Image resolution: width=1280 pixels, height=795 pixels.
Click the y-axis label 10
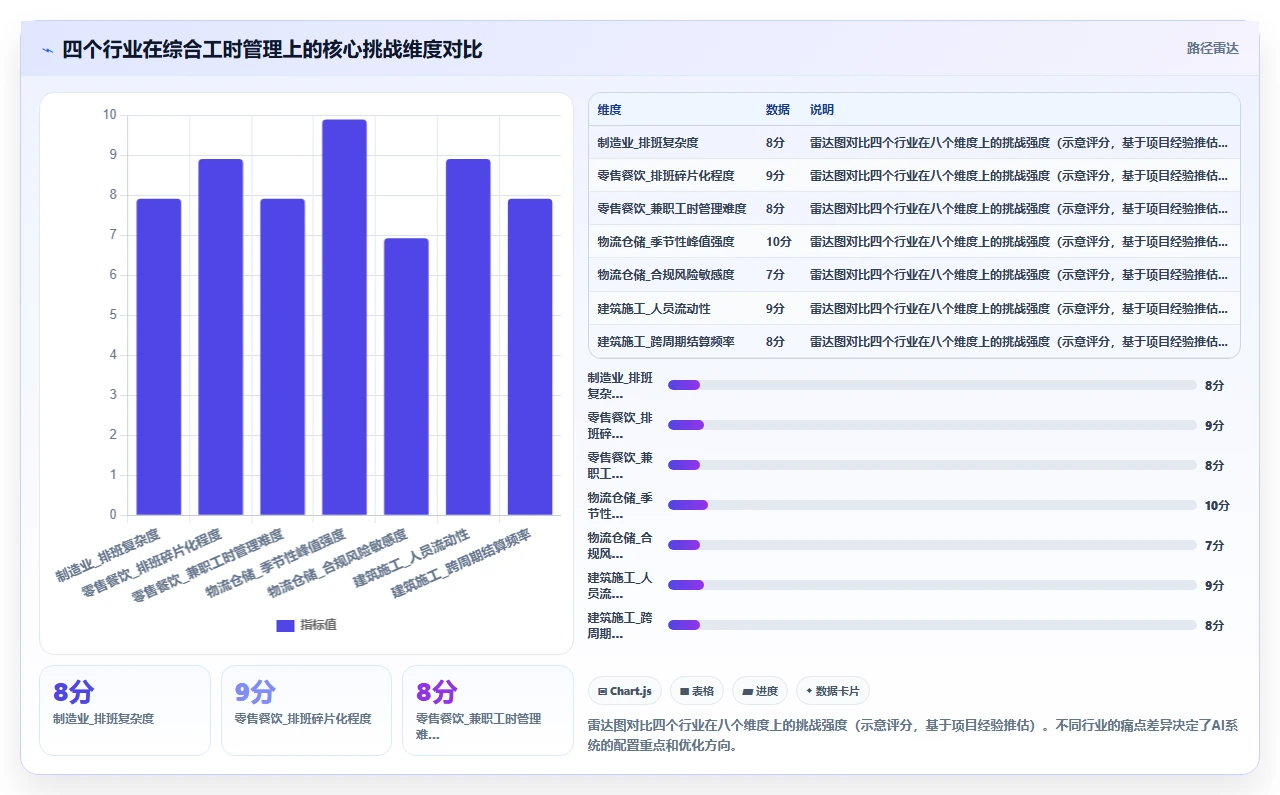click(110, 115)
